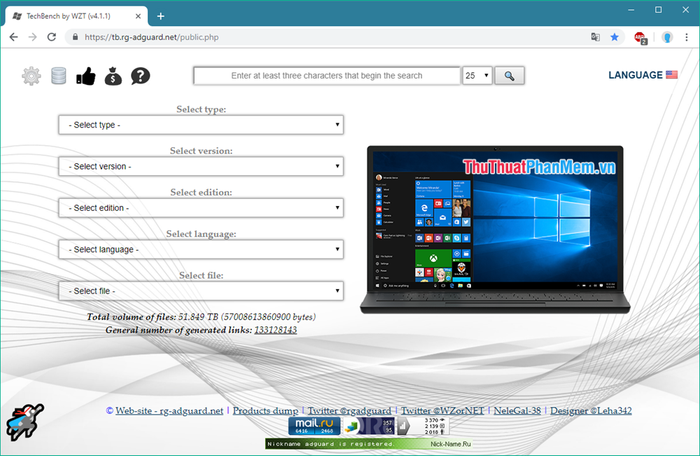Open the Chrome profile avatar
700x456 pixels.
[667, 38]
